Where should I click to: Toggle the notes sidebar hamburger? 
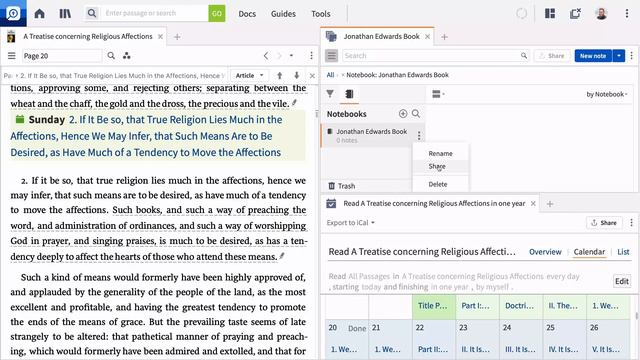(x=331, y=56)
